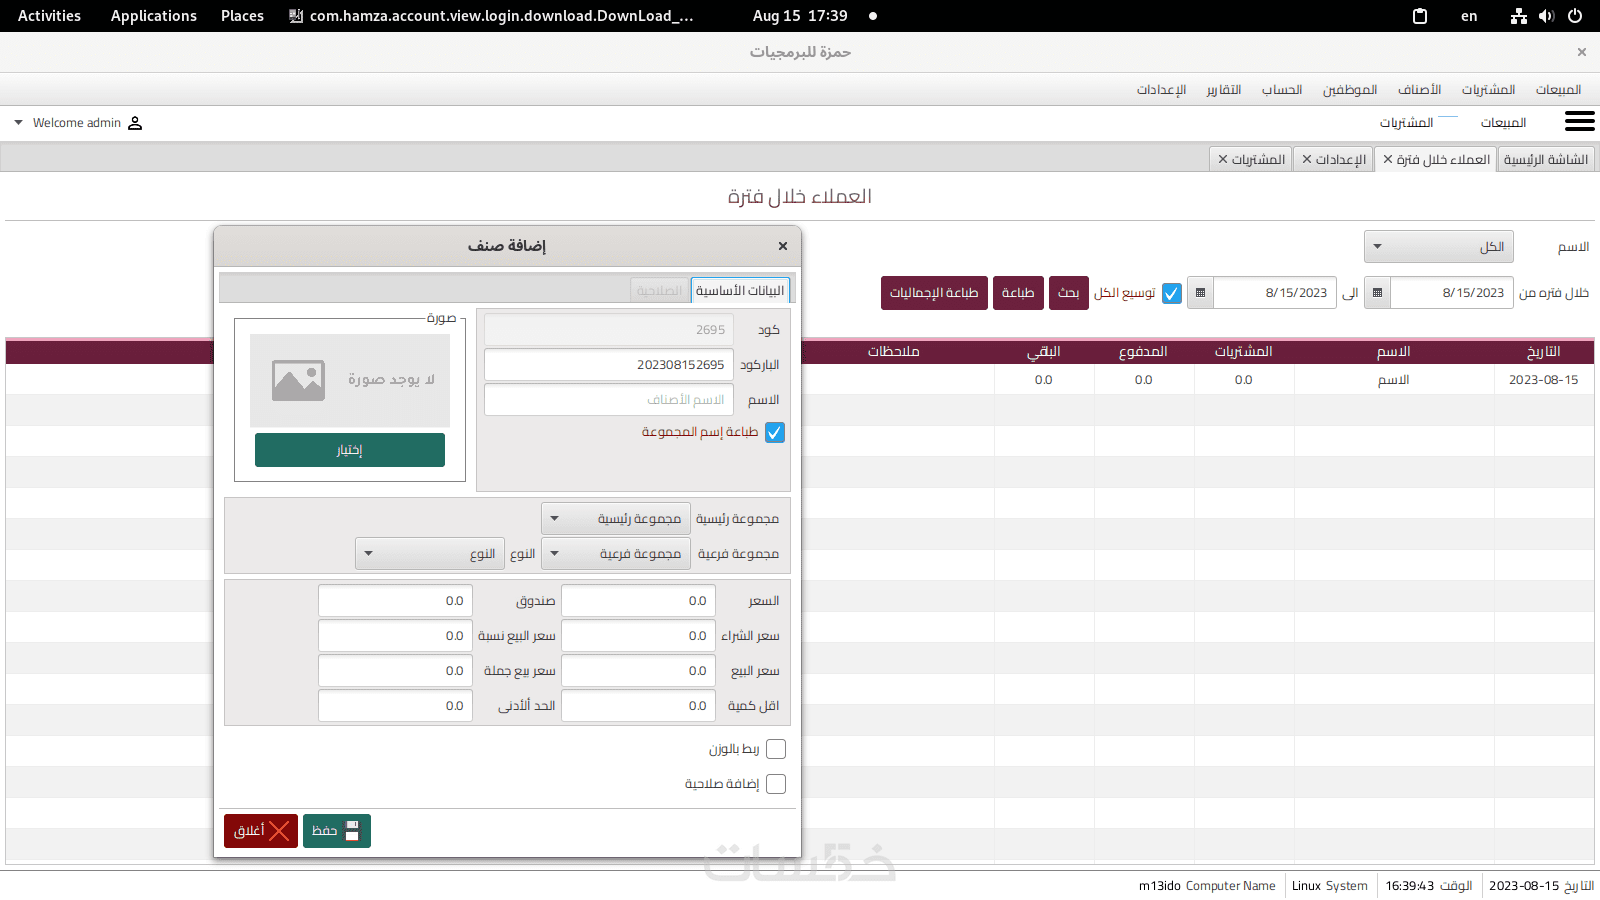Screen dimensions: 1600x900
Task: Toggle توسيع الكل checkbox
Action: (1172, 293)
